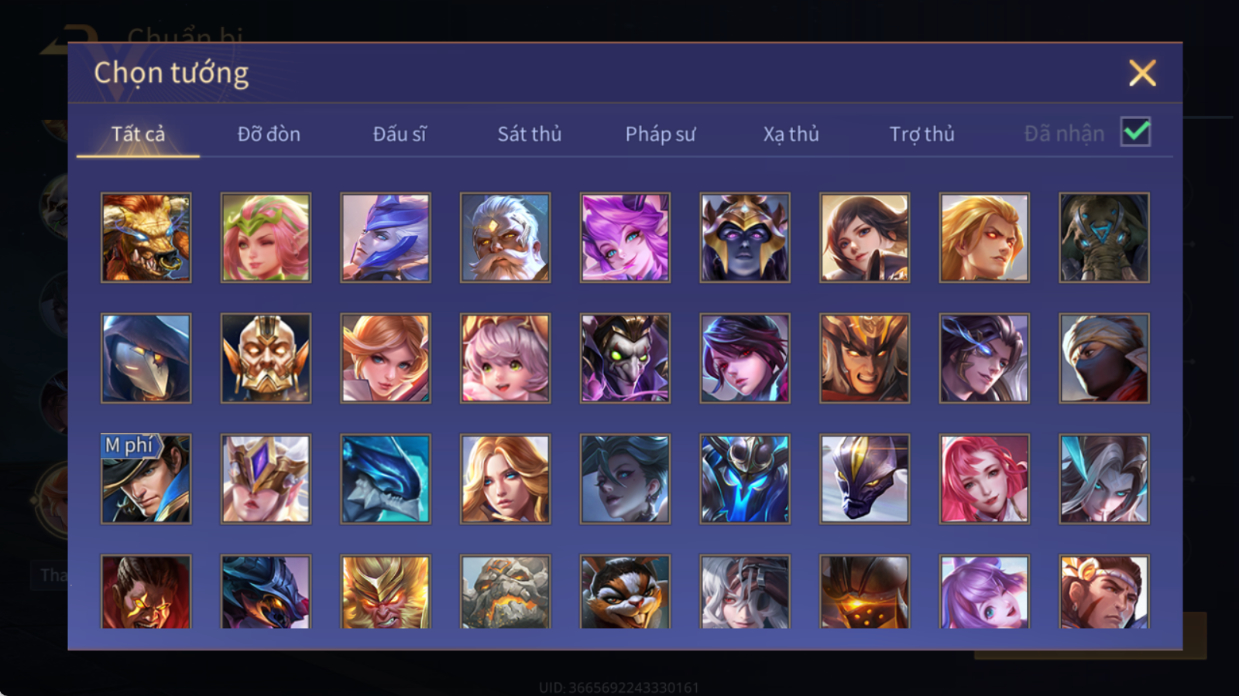Close the Chọn tướng dialog
1239x696 pixels.
coord(1142,73)
